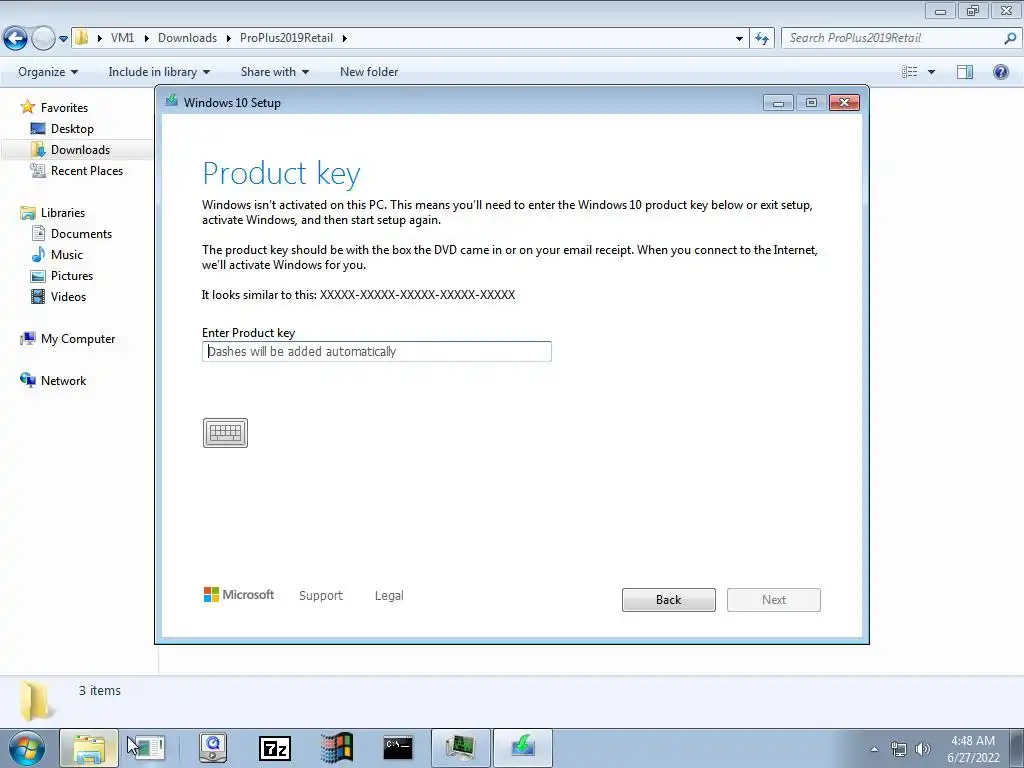
Task: Open the taskbar icon next to Explorer
Action: point(148,748)
